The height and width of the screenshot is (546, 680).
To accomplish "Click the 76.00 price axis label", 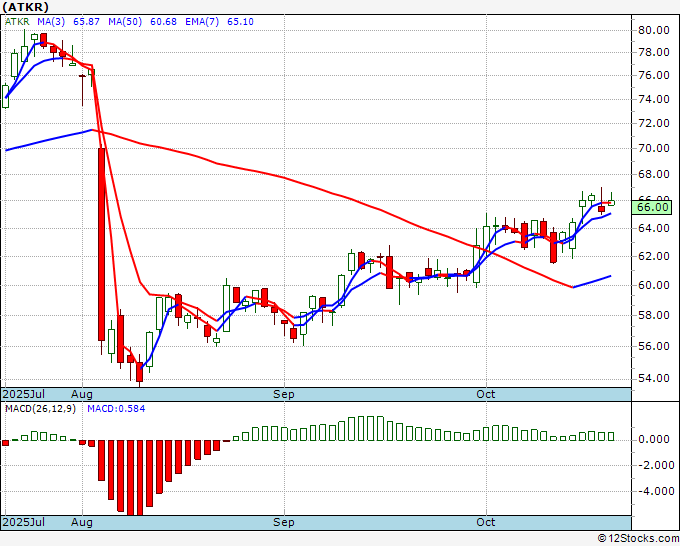I will [x=654, y=75].
